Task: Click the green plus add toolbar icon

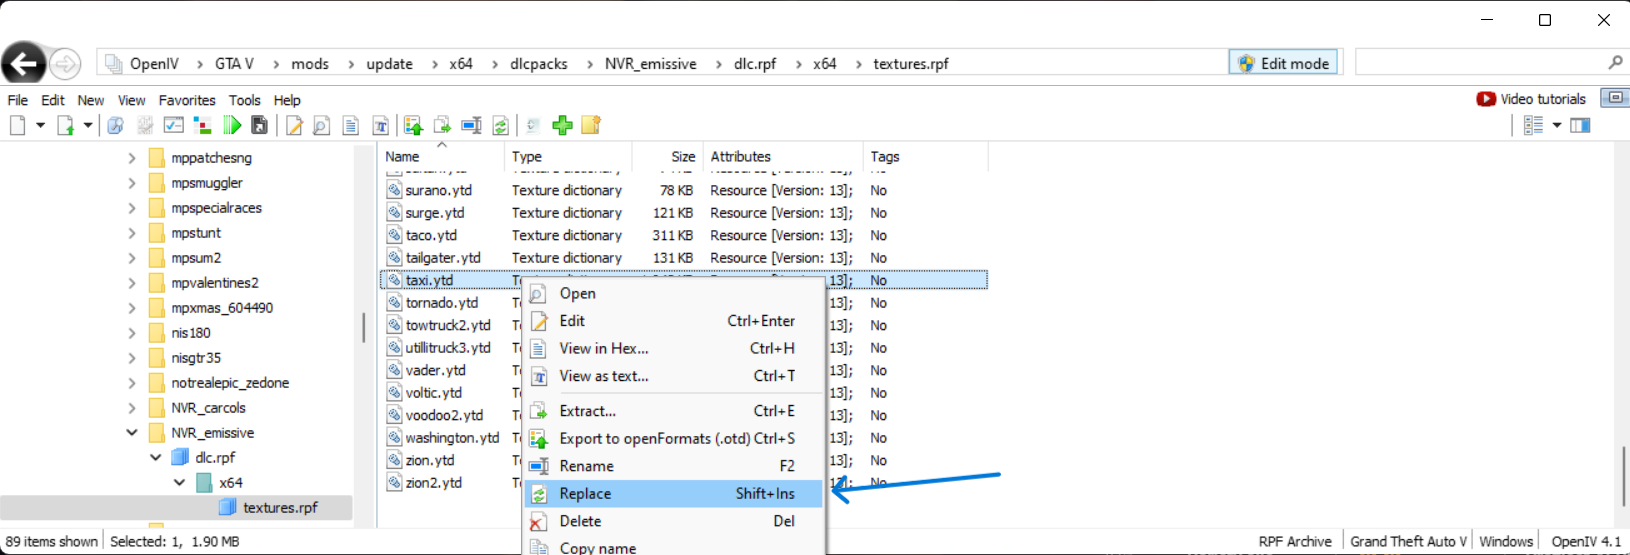Action: click(562, 125)
